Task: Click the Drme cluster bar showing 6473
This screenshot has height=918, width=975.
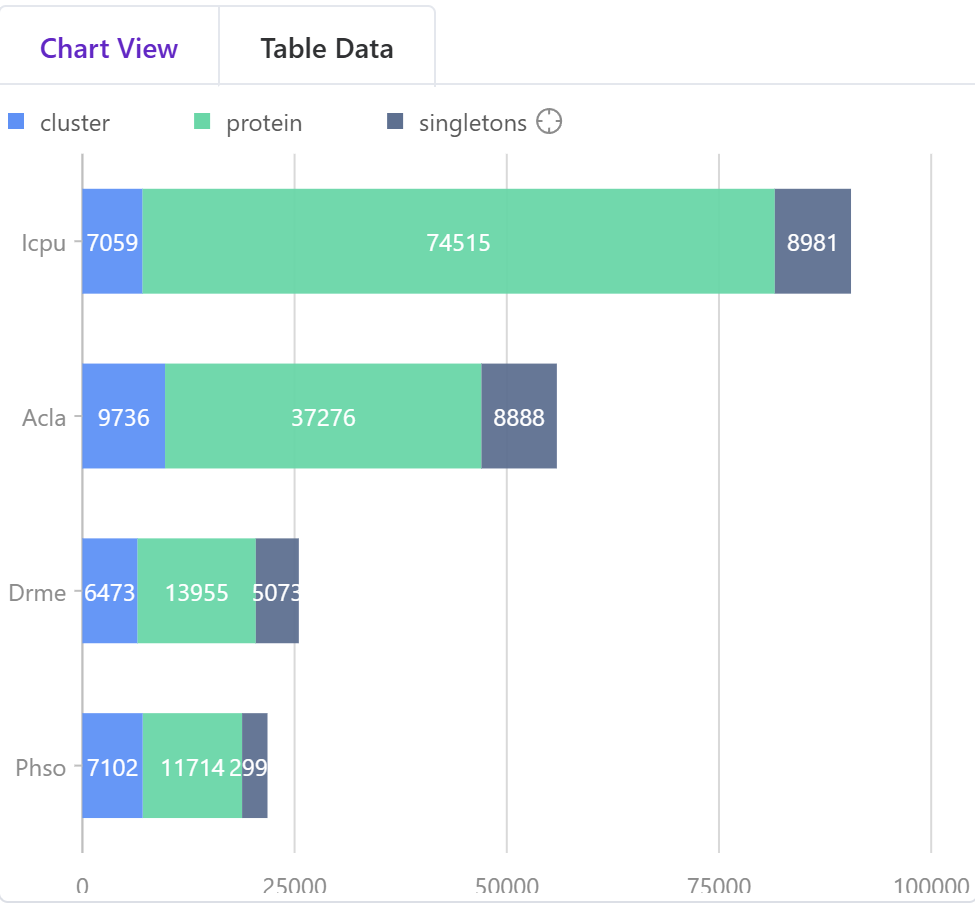Action: pyautogui.click(x=109, y=591)
